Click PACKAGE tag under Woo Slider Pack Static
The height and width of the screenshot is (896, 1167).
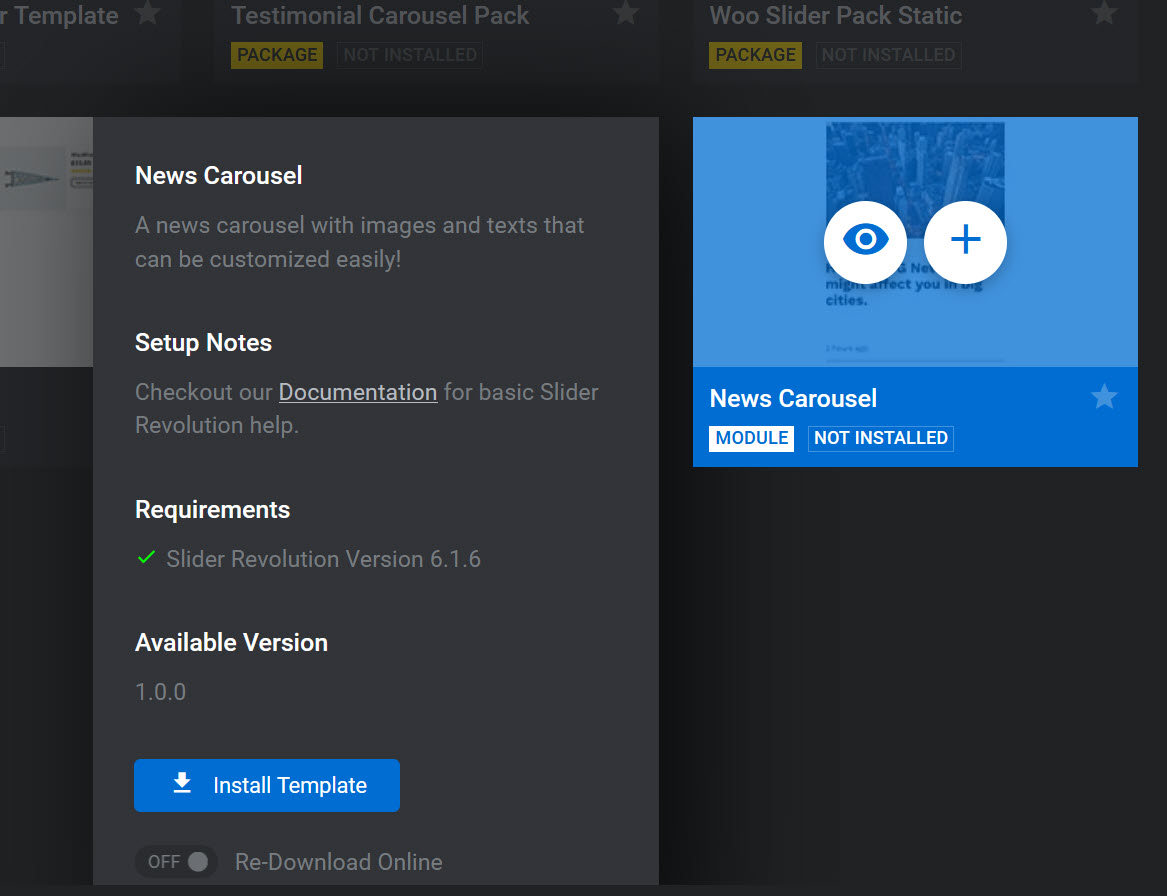(x=755, y=55)
